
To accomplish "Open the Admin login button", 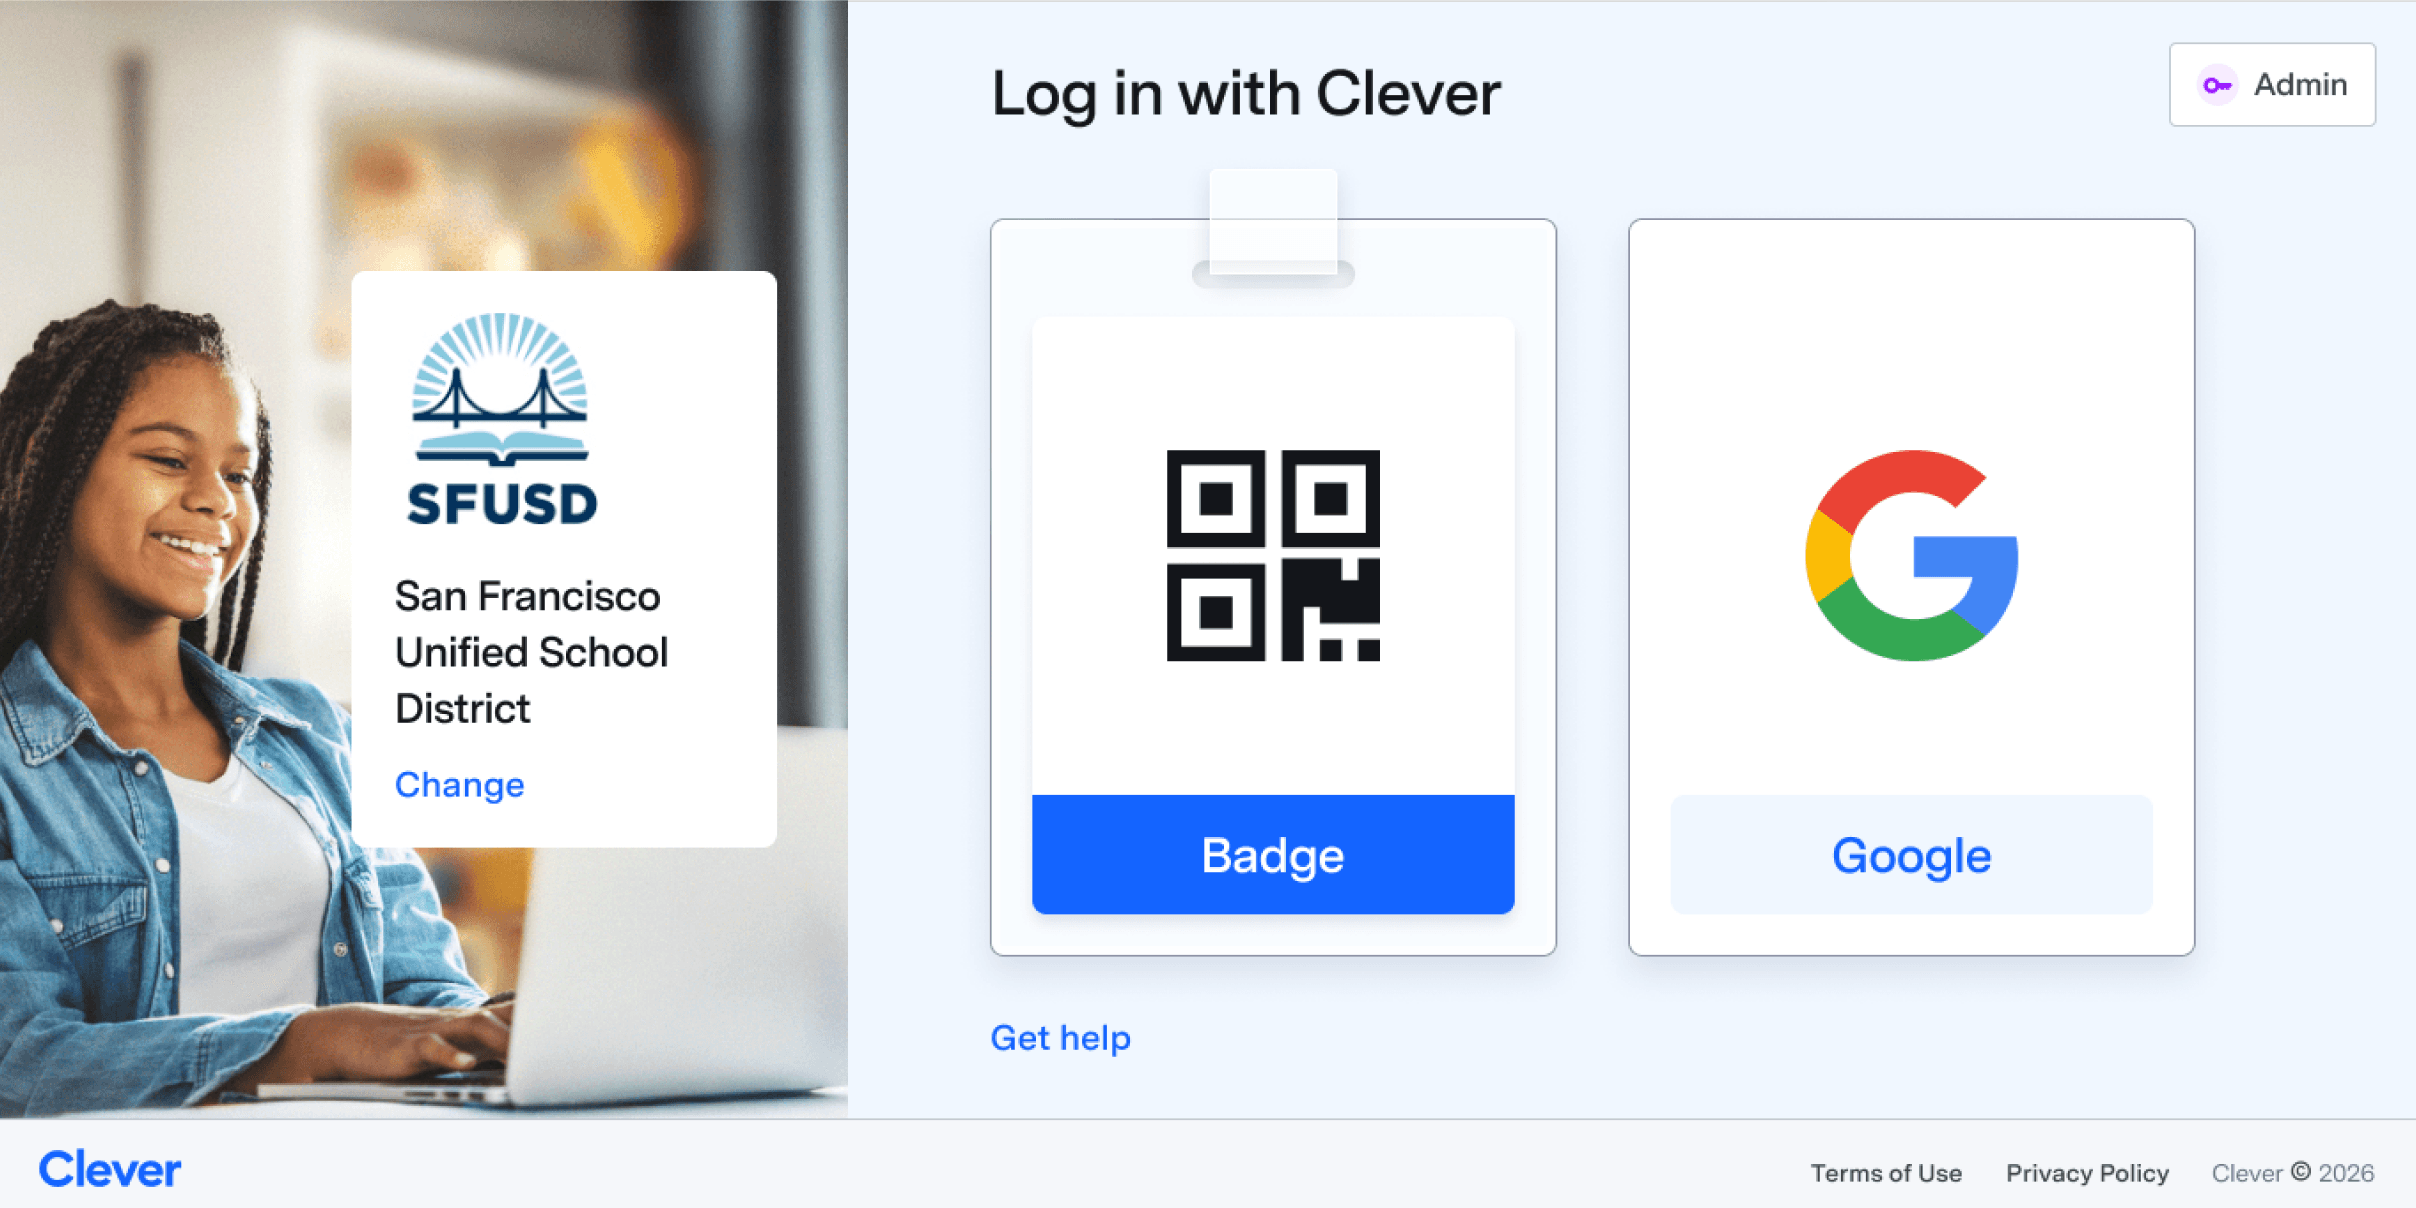I will (2272, 85).
